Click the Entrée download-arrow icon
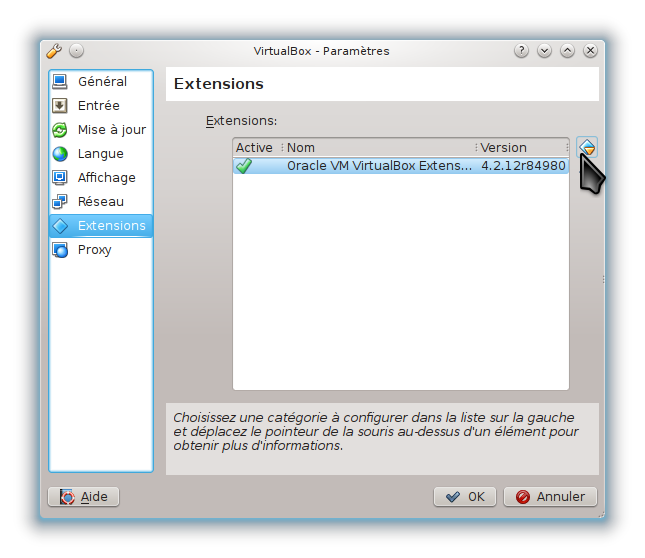The image size is (645, 558). pos(60,106)
